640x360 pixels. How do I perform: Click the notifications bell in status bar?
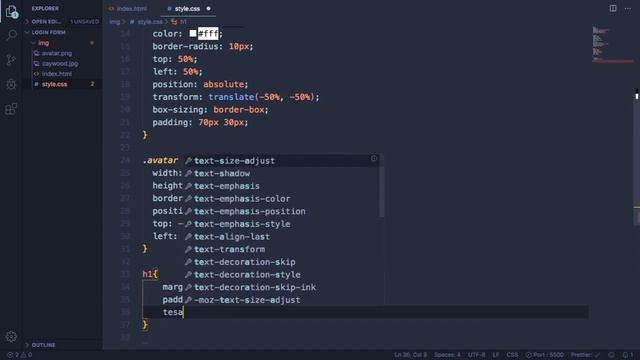(628, 355)
